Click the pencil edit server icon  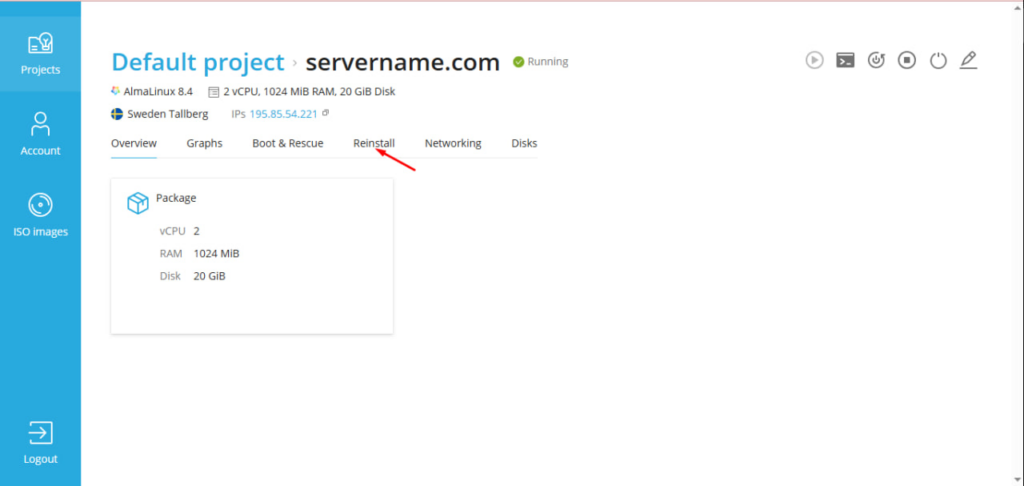[x=967, y=60]
